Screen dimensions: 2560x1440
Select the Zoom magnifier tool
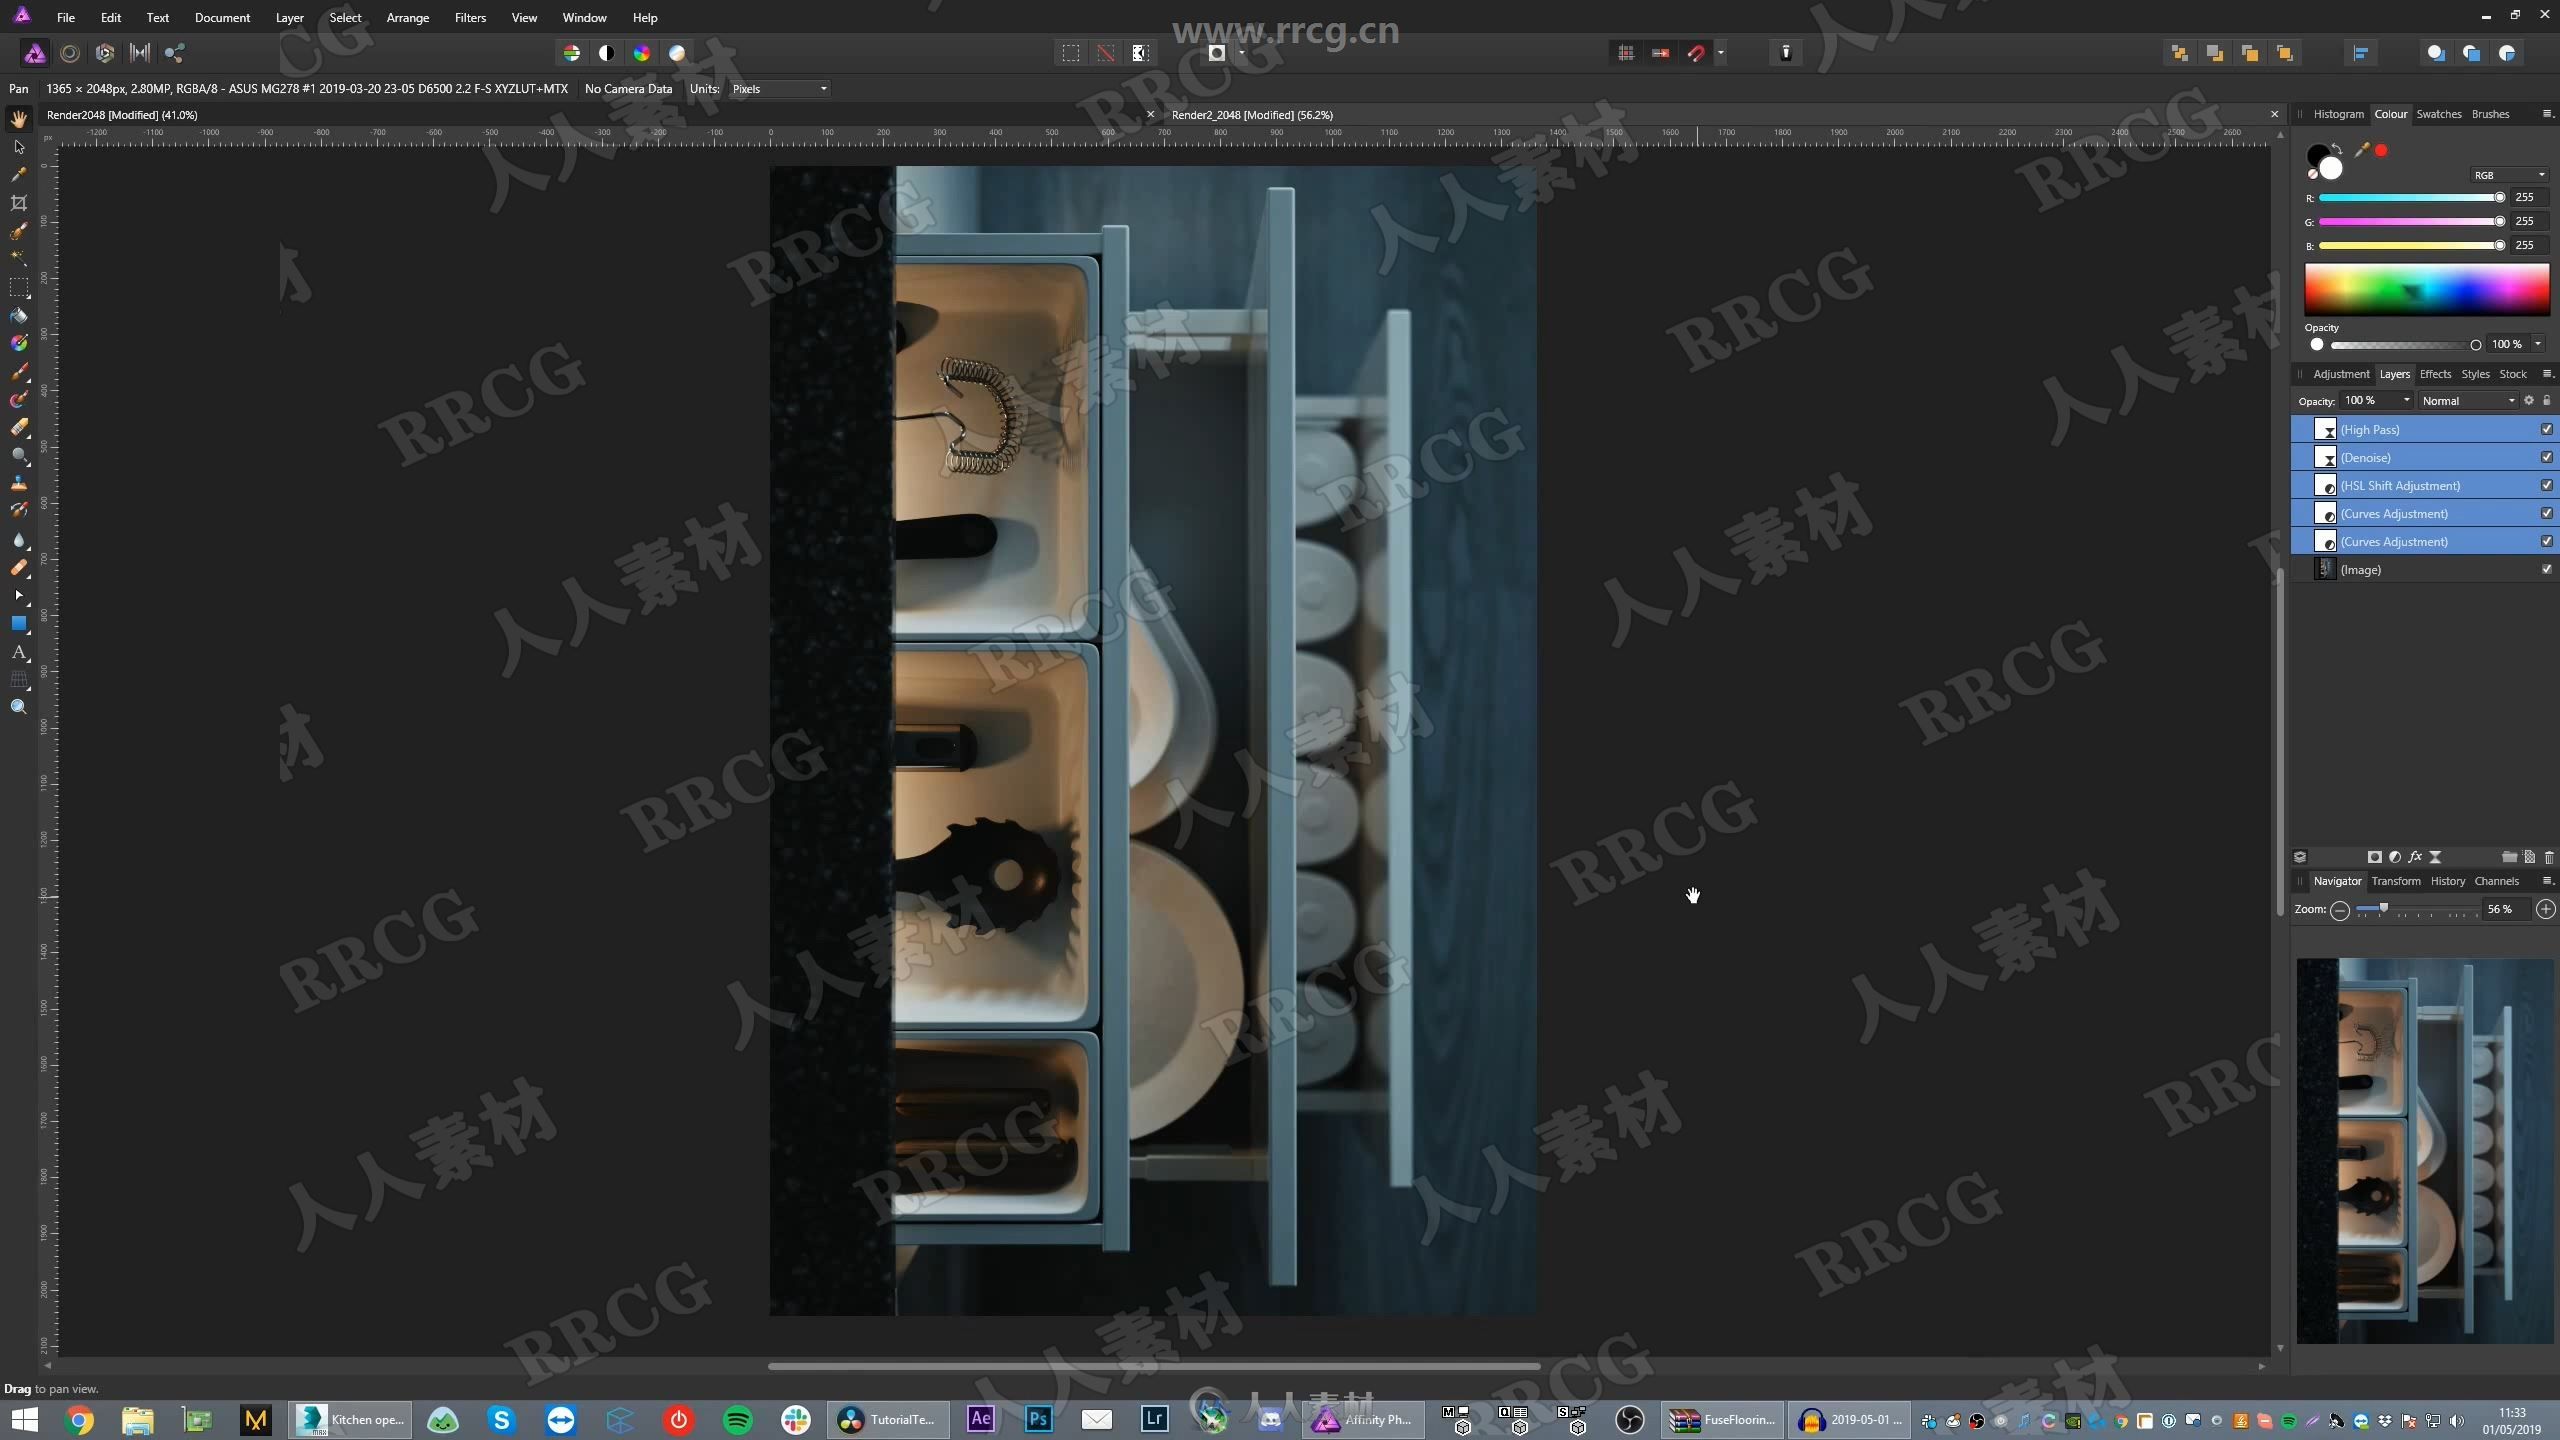pyautogui.click(x=18, y=708)
